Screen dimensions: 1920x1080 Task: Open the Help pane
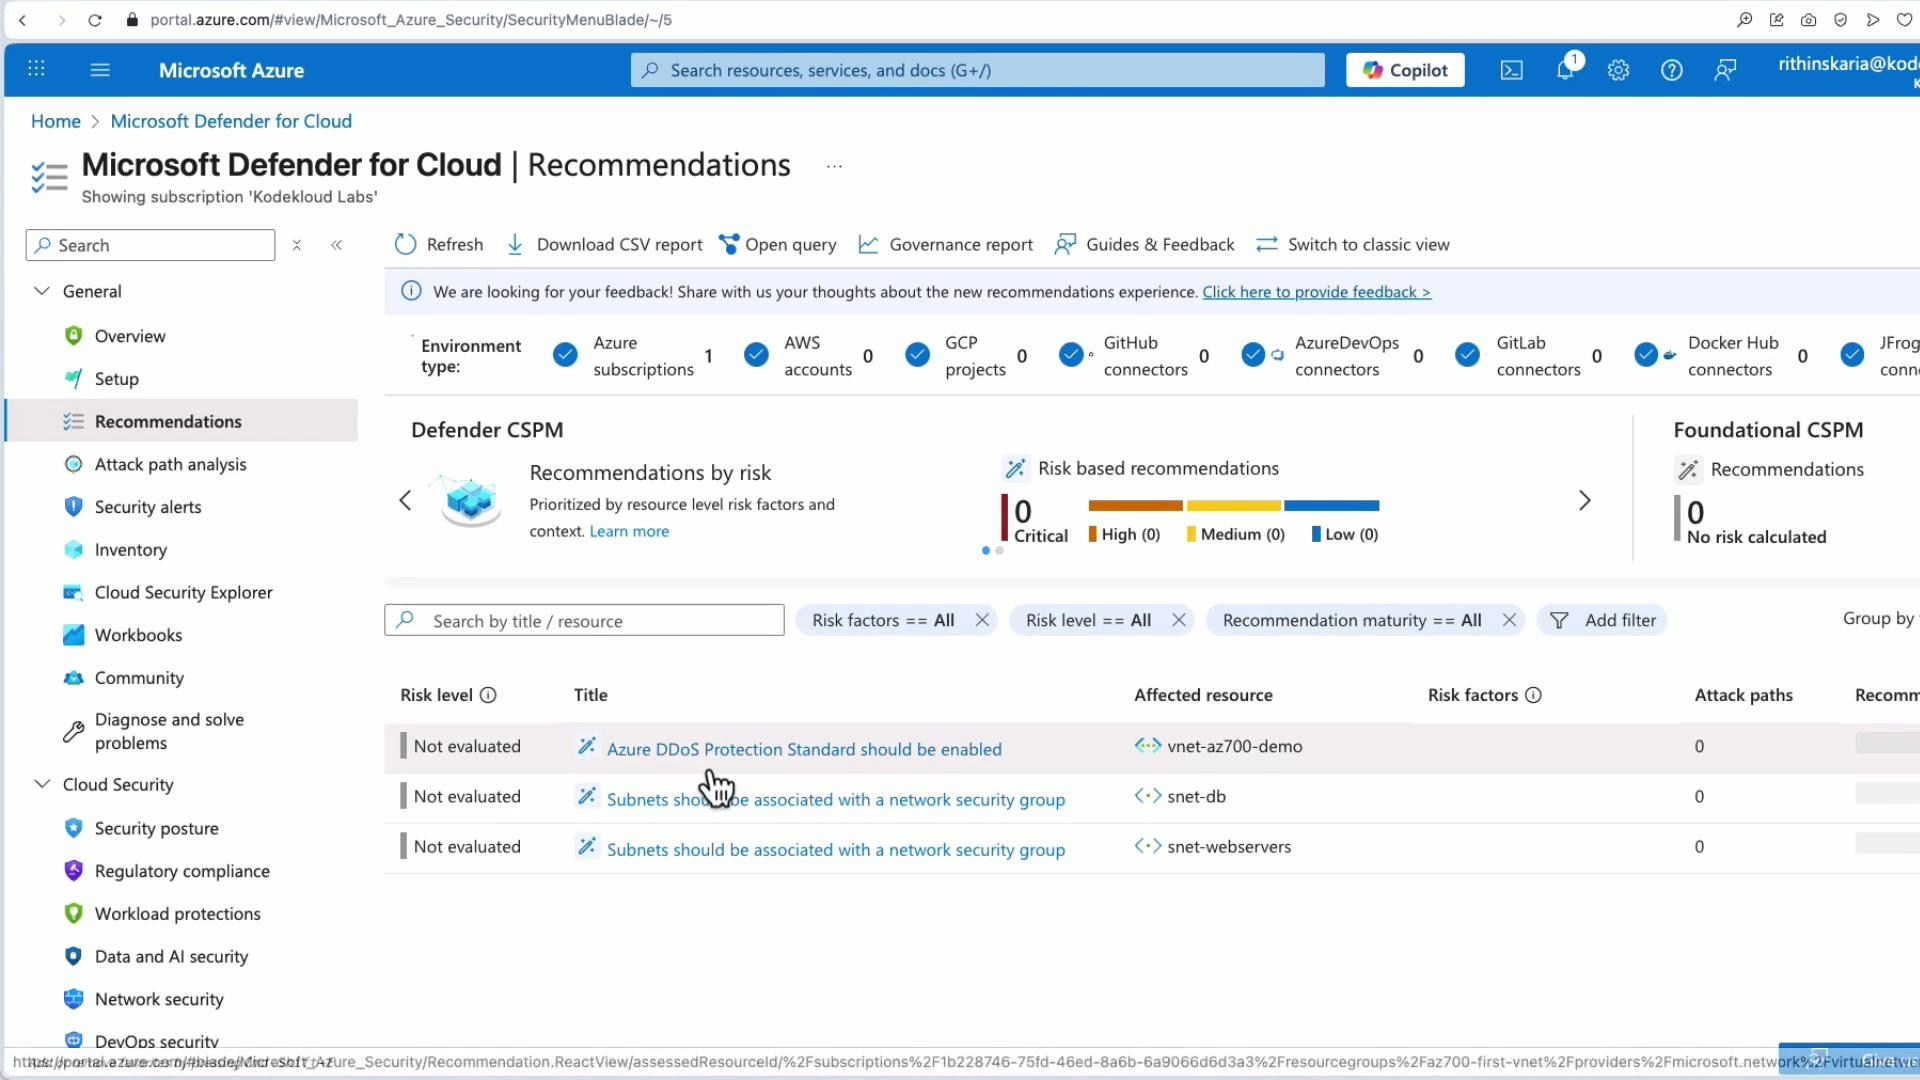[x=1672, y=70]
